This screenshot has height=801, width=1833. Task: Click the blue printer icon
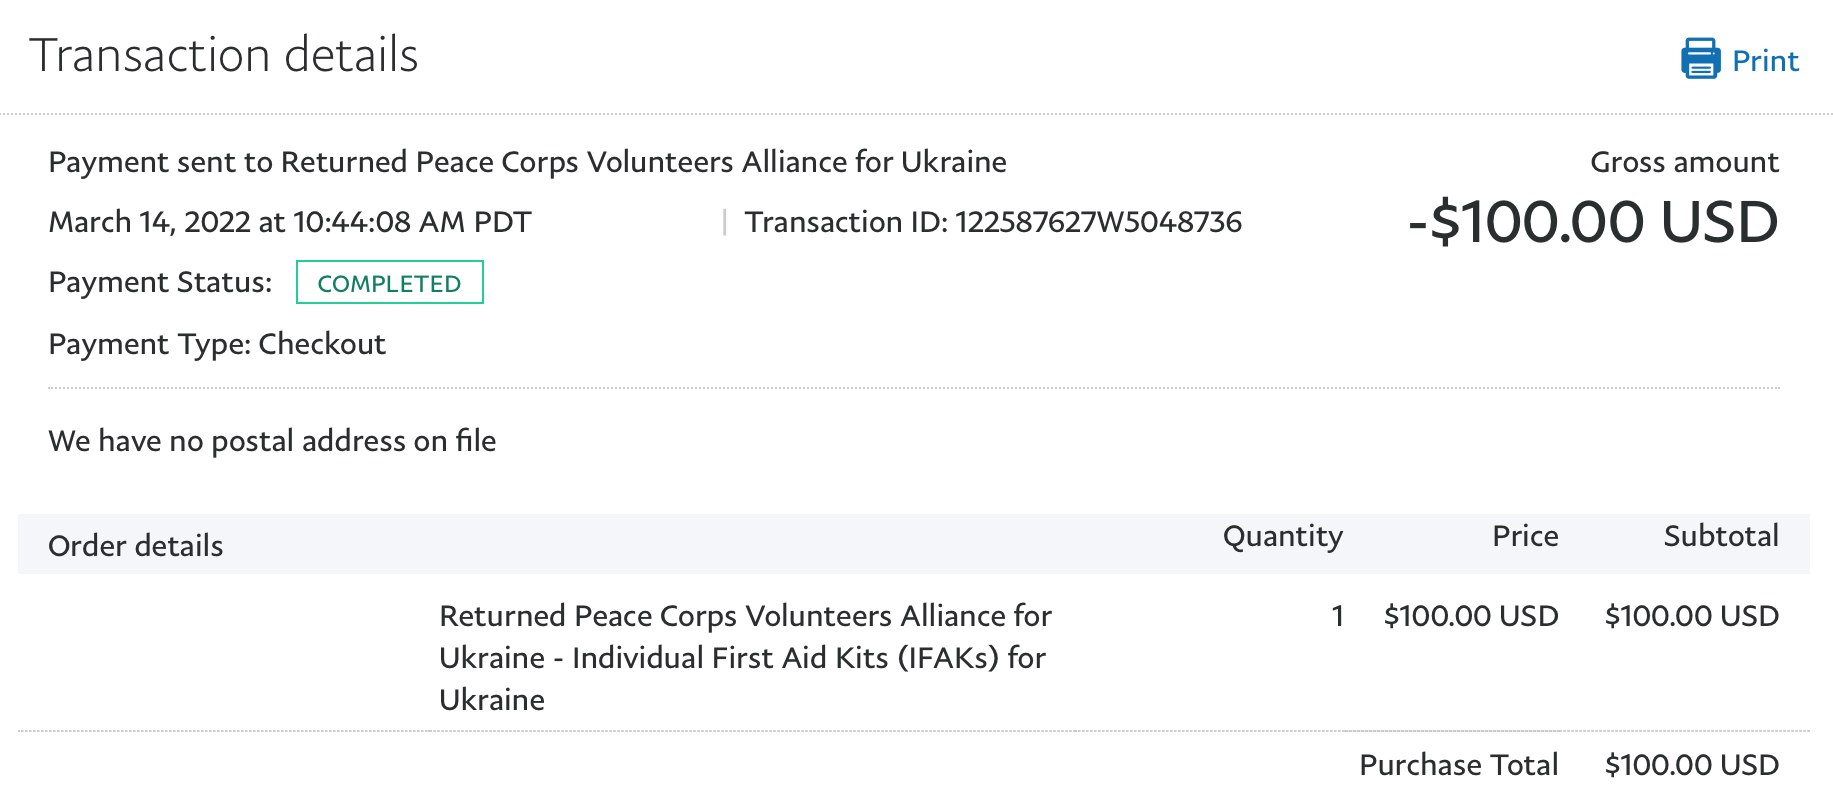coord(1700,59)
